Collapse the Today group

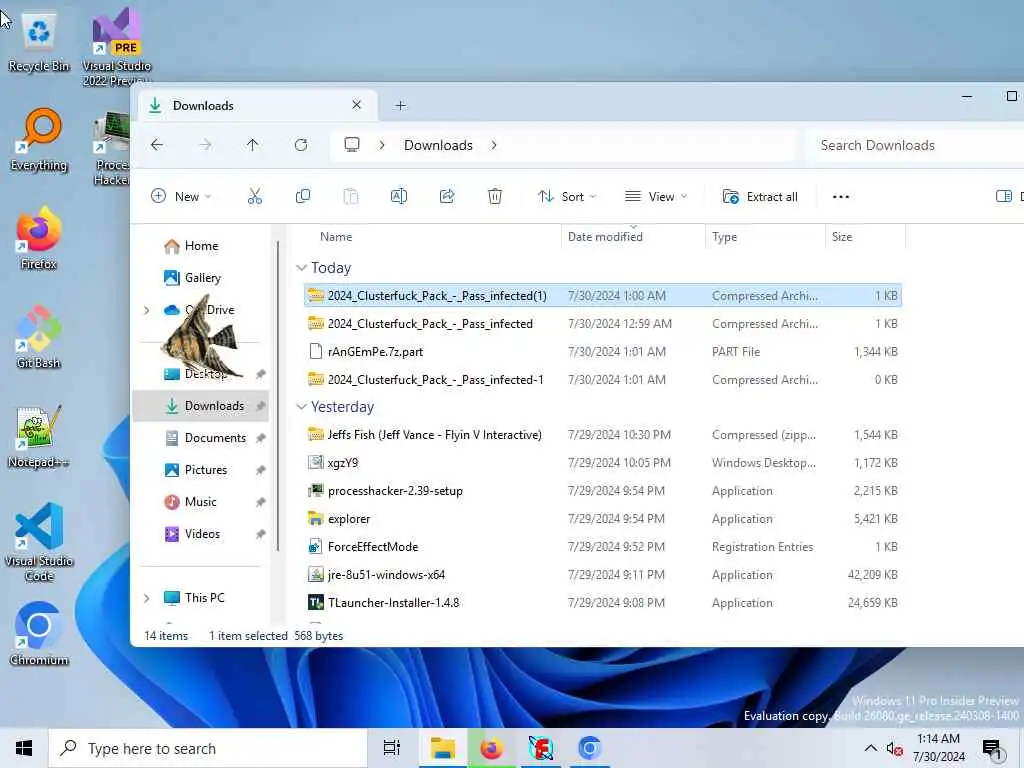point(301,268)
